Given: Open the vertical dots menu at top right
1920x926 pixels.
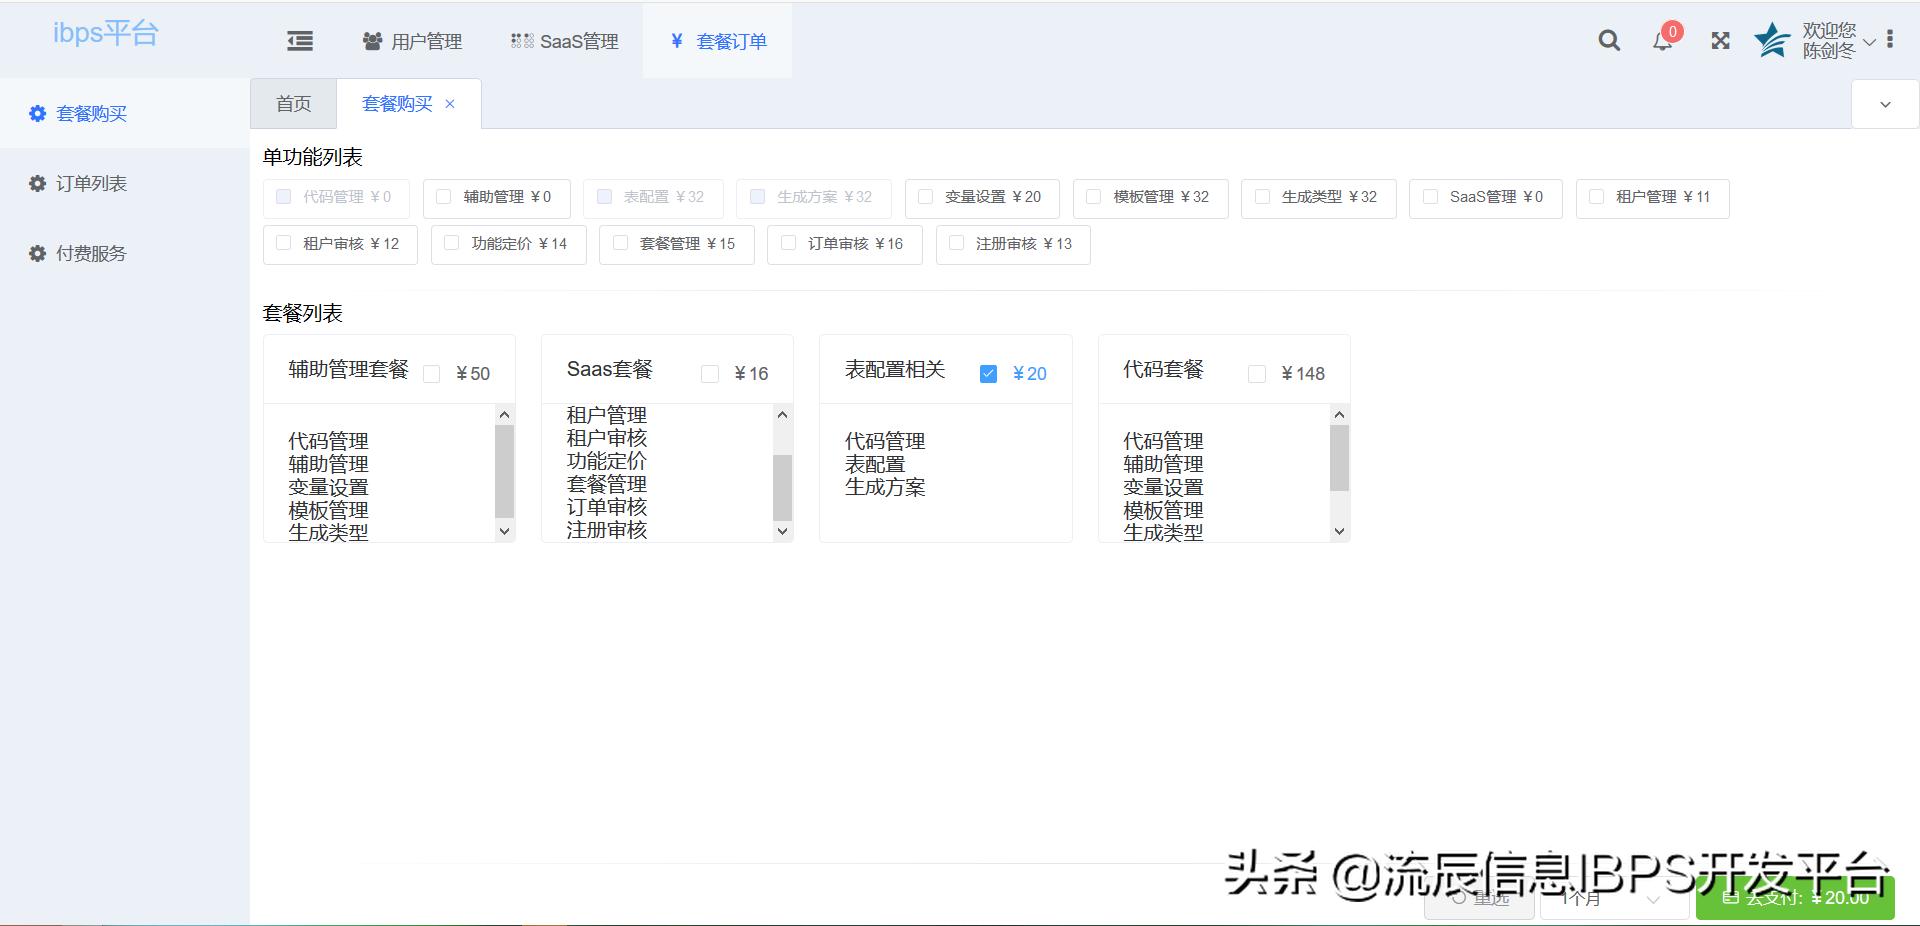Looking at the screenshot, I should 1890,39.
